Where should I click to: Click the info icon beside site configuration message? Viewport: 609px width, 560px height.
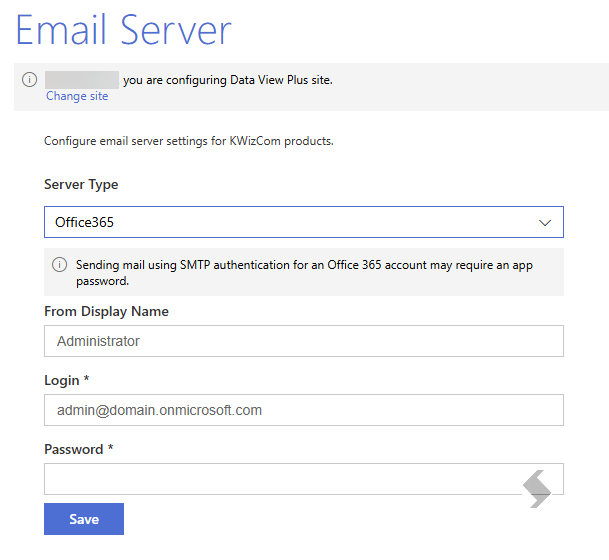[30, 80]
